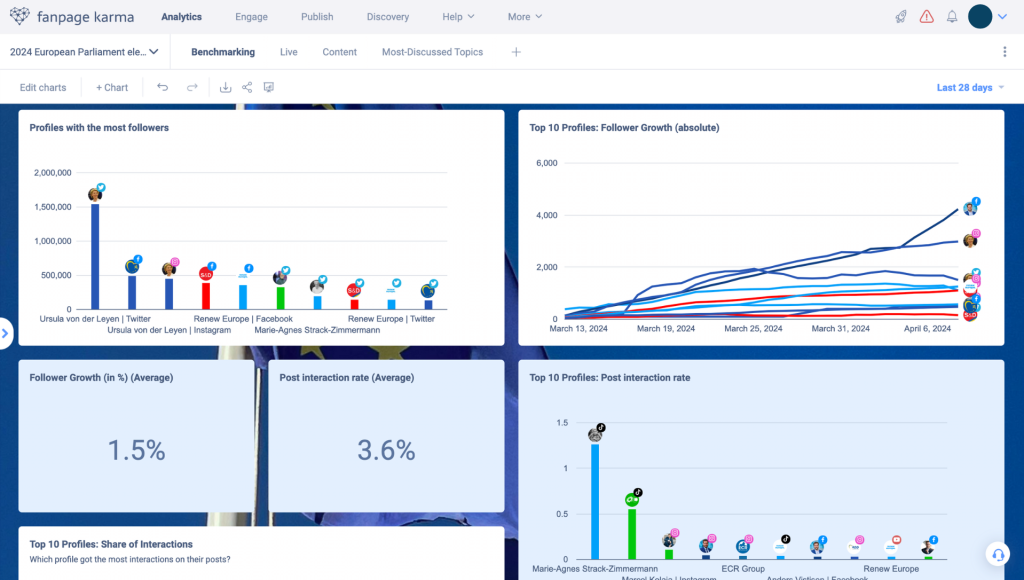
Task: Expand the Help menu
Action: tap(459, 17)
